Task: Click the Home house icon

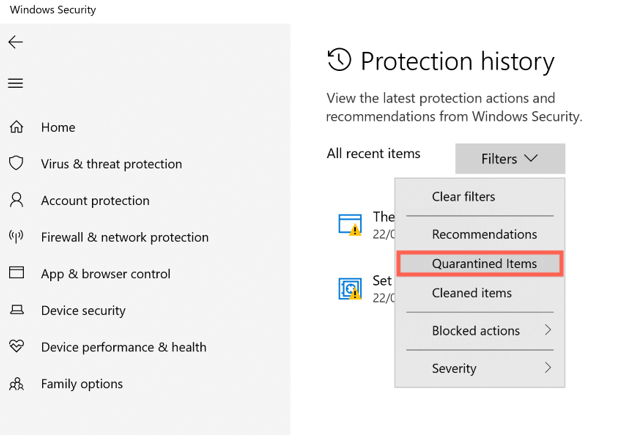Action: click(16, 127)
